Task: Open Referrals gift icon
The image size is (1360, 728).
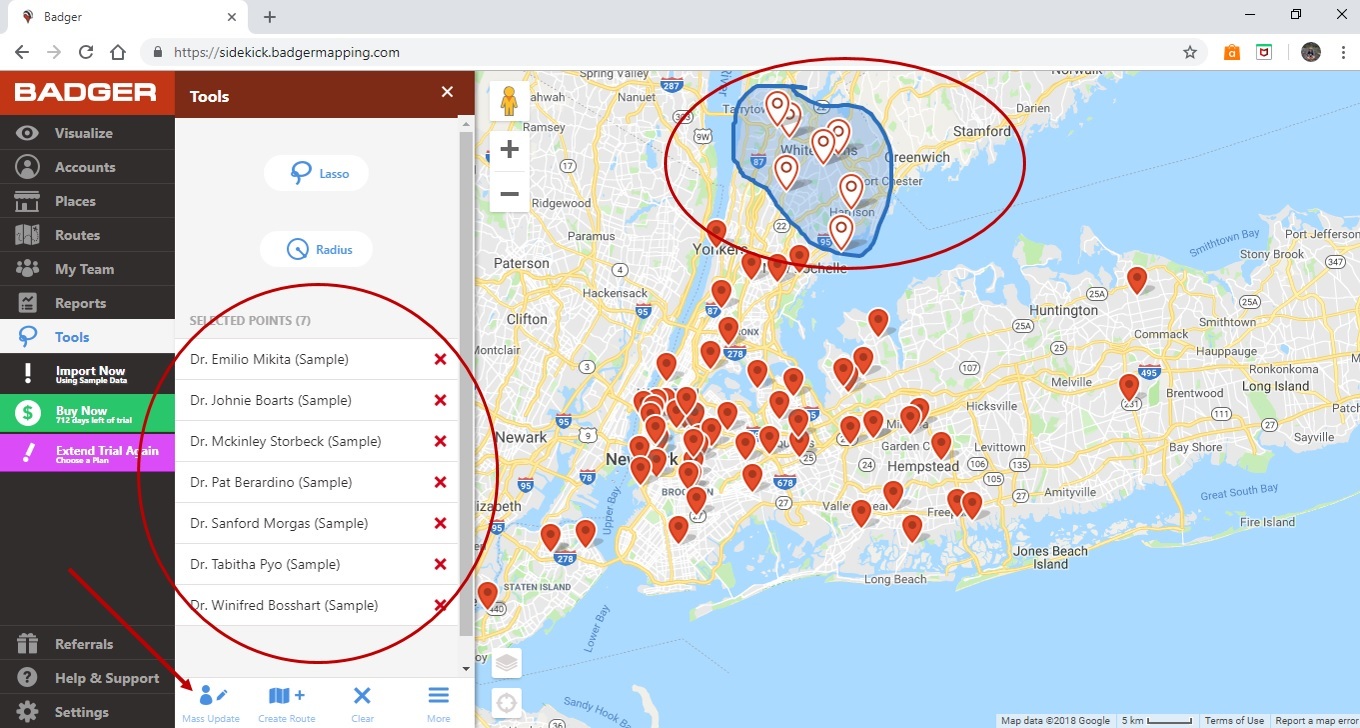Action: click(28, 644)
